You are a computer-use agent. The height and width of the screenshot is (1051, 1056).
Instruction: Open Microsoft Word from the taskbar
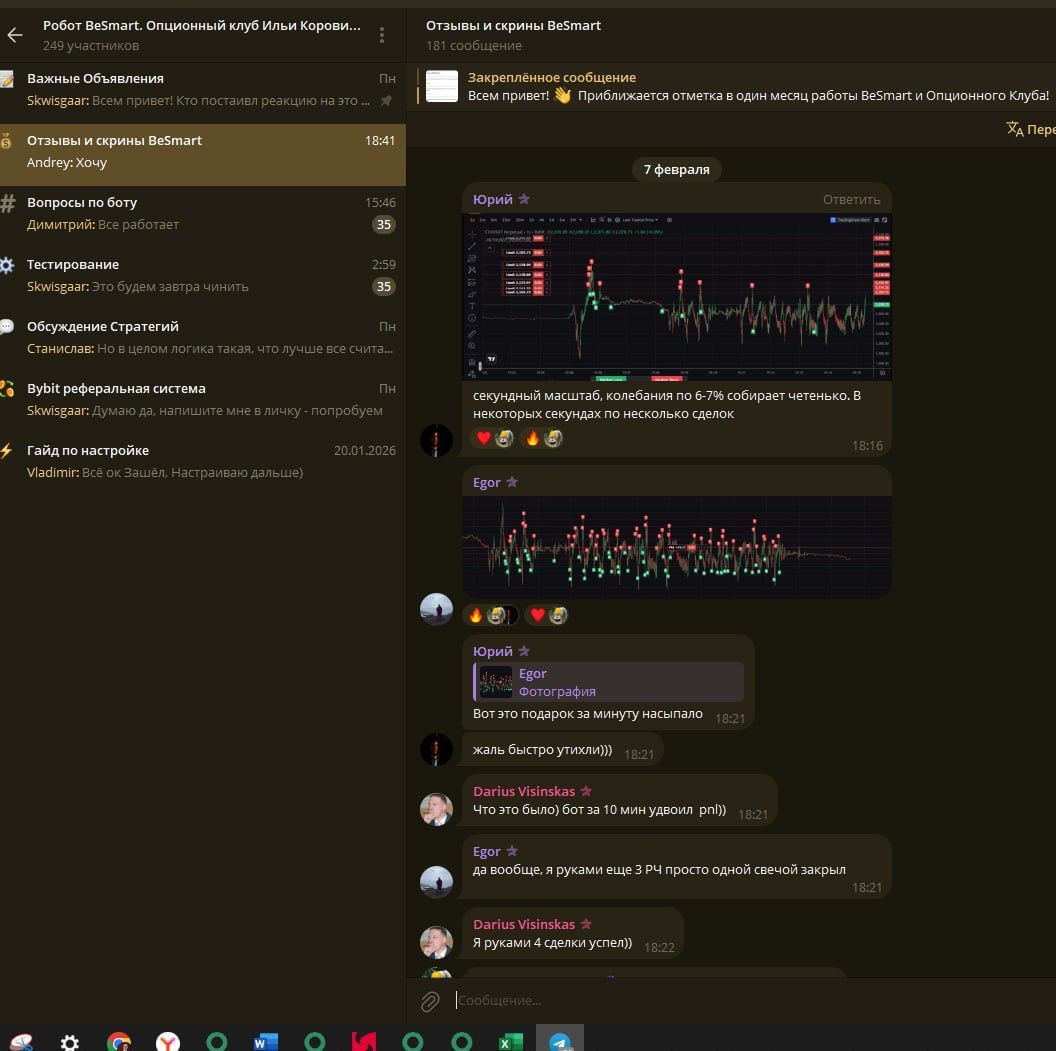265,1042
